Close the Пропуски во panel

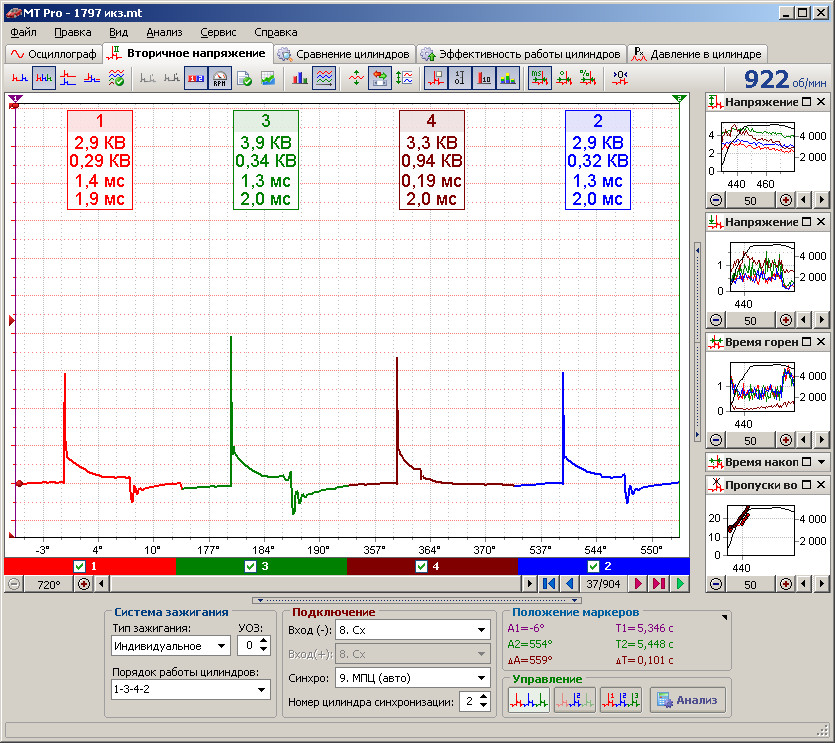821,485
